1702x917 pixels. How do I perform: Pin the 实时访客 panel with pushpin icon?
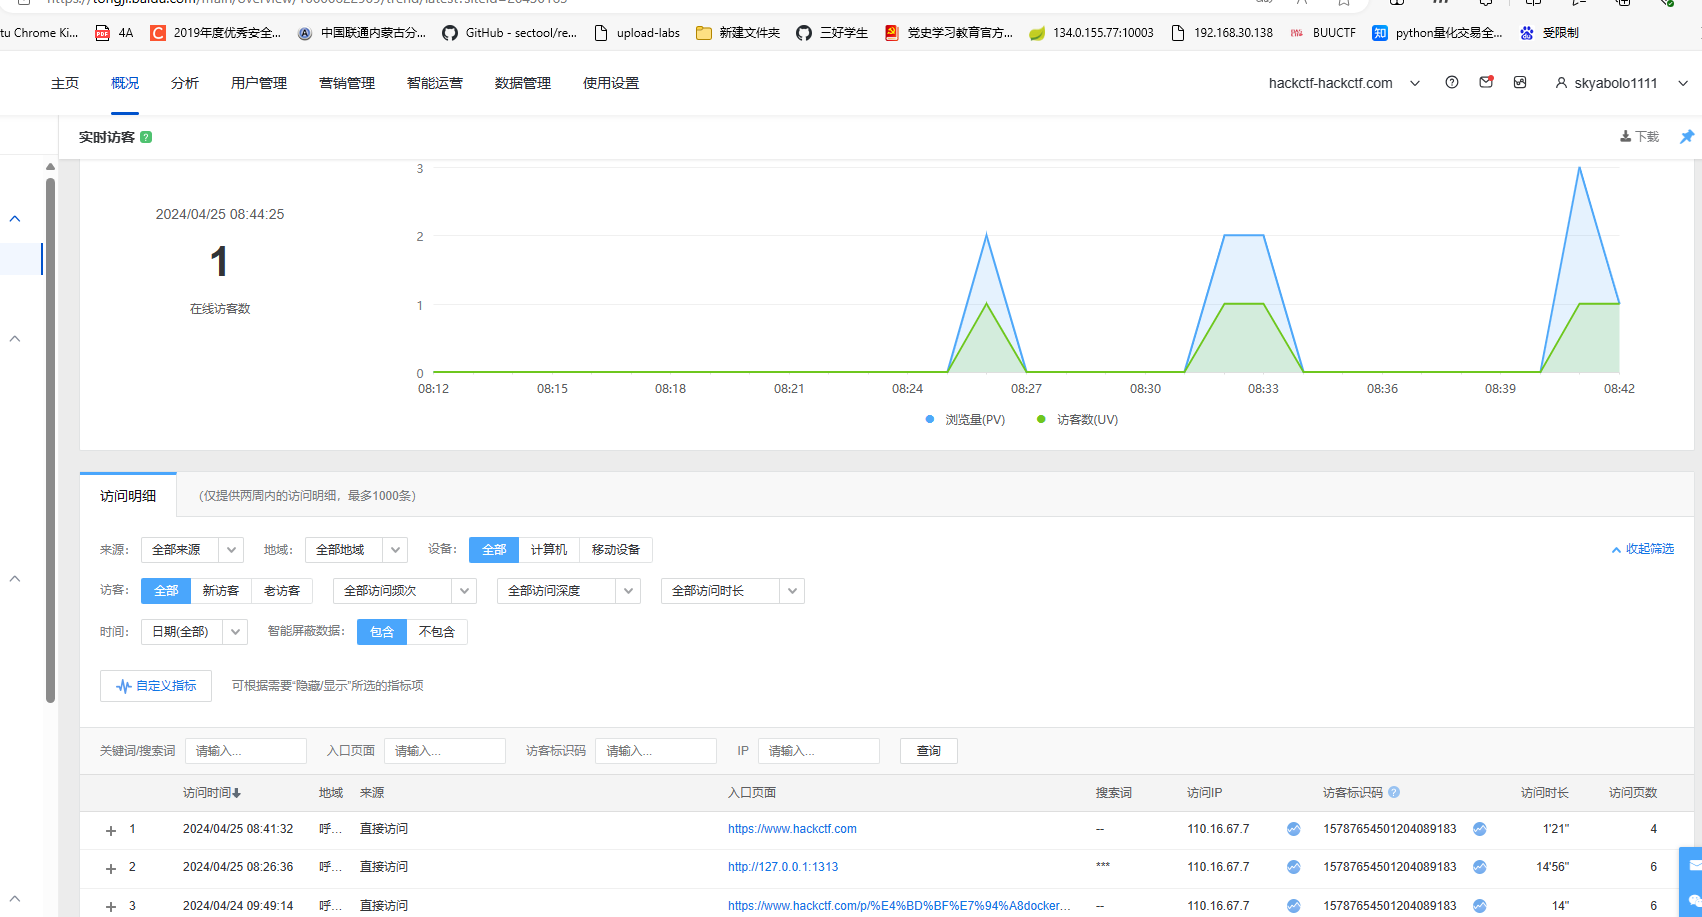pos(1687,137)
